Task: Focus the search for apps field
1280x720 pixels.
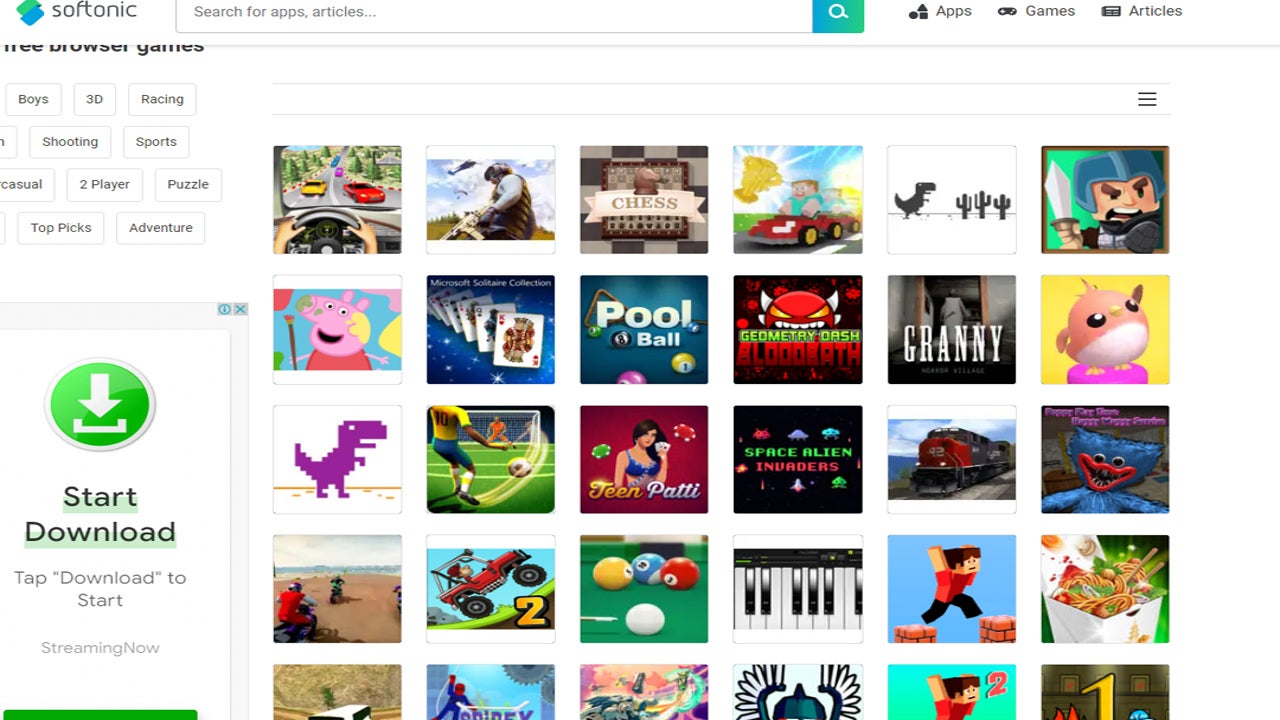Action: point(494,13)
